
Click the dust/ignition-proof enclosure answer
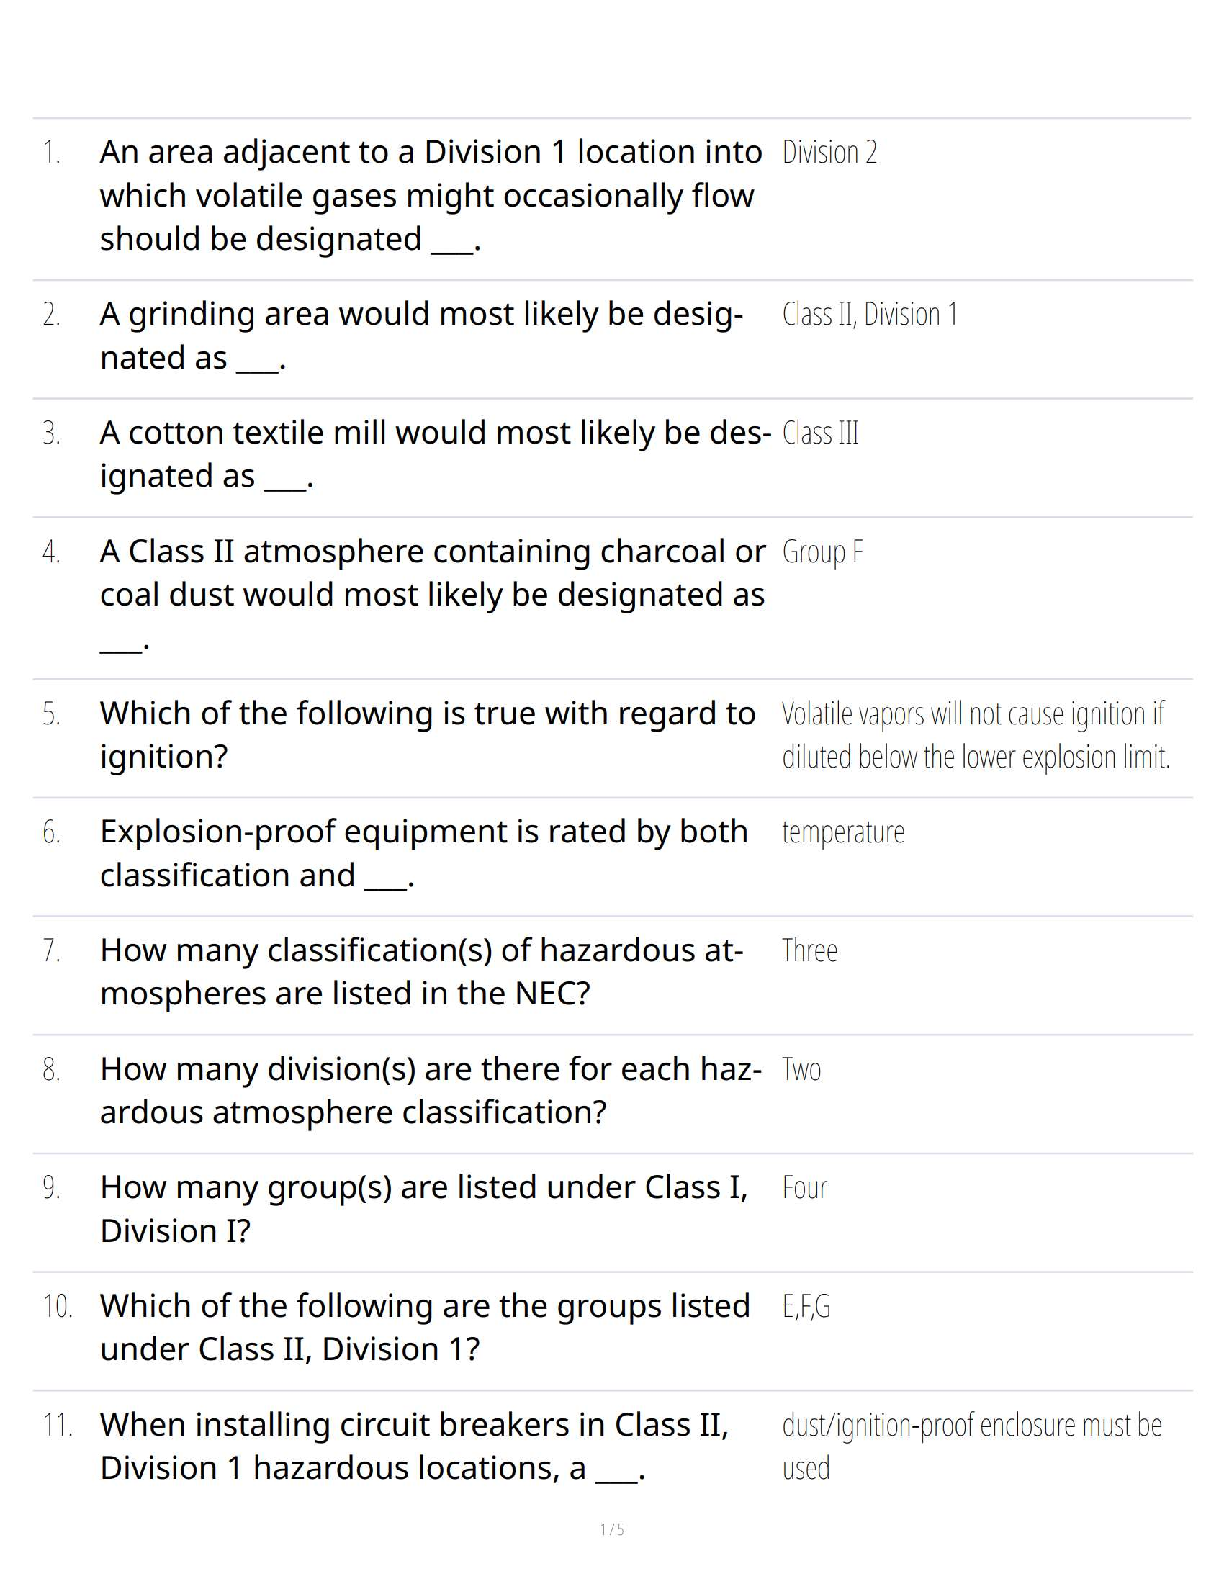971,1446
